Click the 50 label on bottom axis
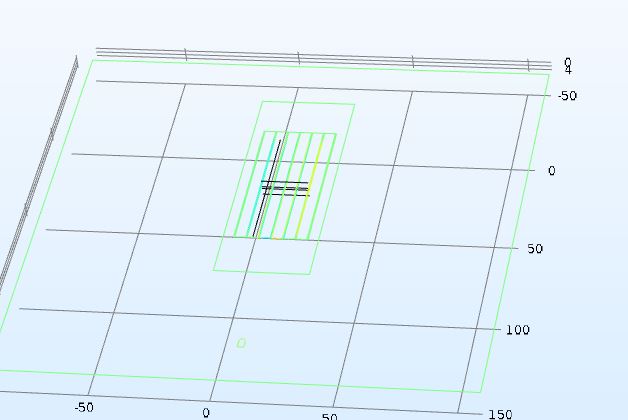 point(329,415)
